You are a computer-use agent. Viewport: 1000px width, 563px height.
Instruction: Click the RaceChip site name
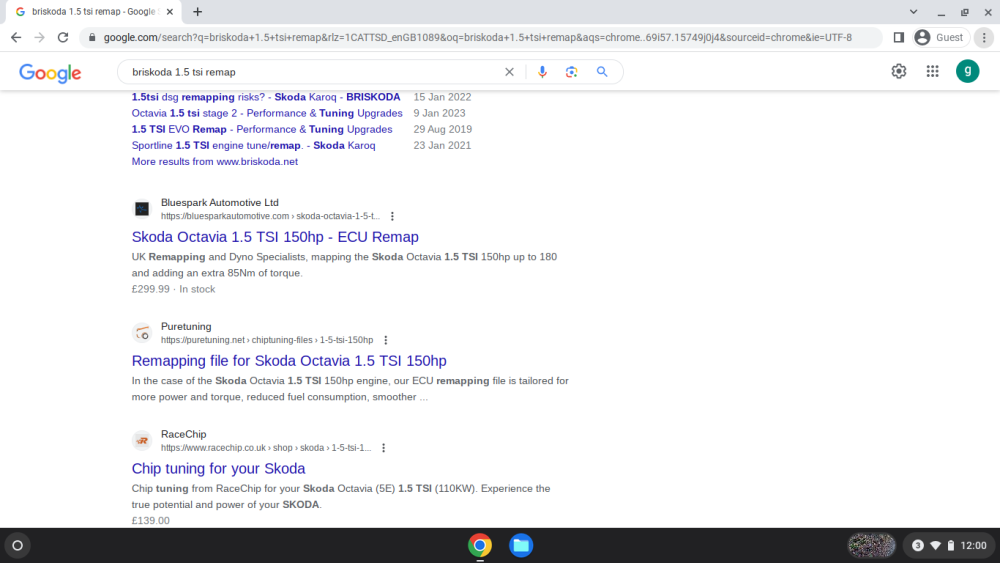pos(183,434)
